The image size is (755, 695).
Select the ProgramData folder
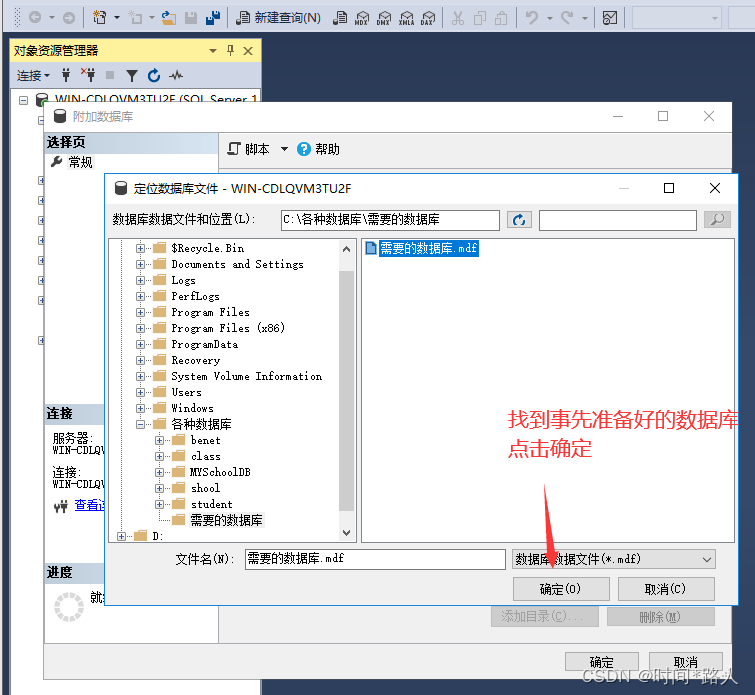205,344
